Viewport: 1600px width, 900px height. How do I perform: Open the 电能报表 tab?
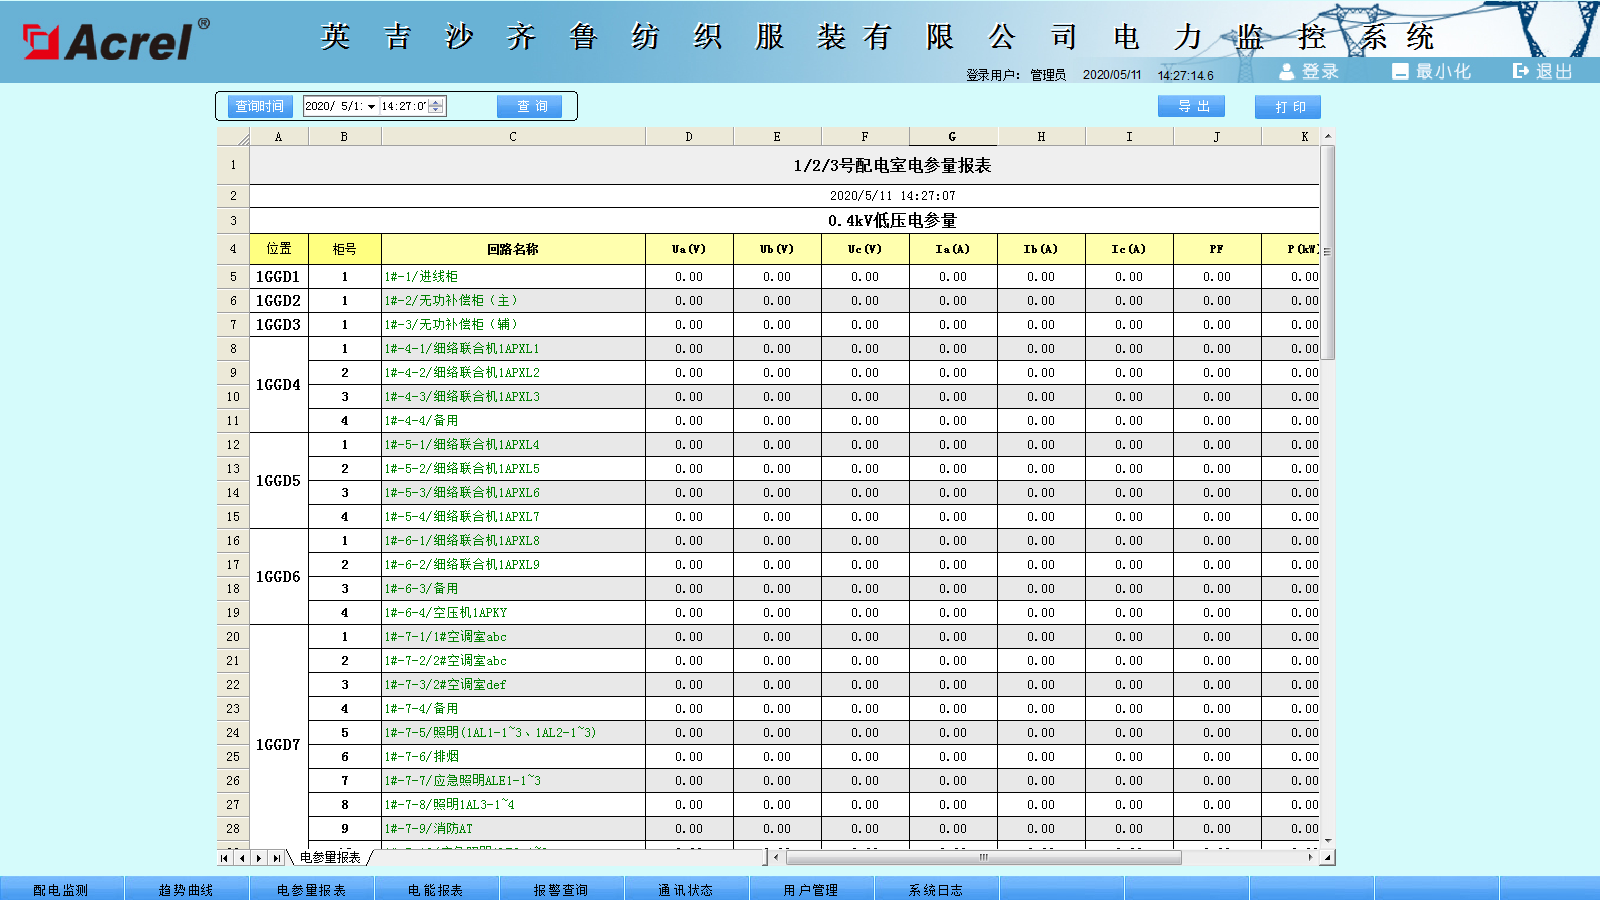tap(435, 889)
